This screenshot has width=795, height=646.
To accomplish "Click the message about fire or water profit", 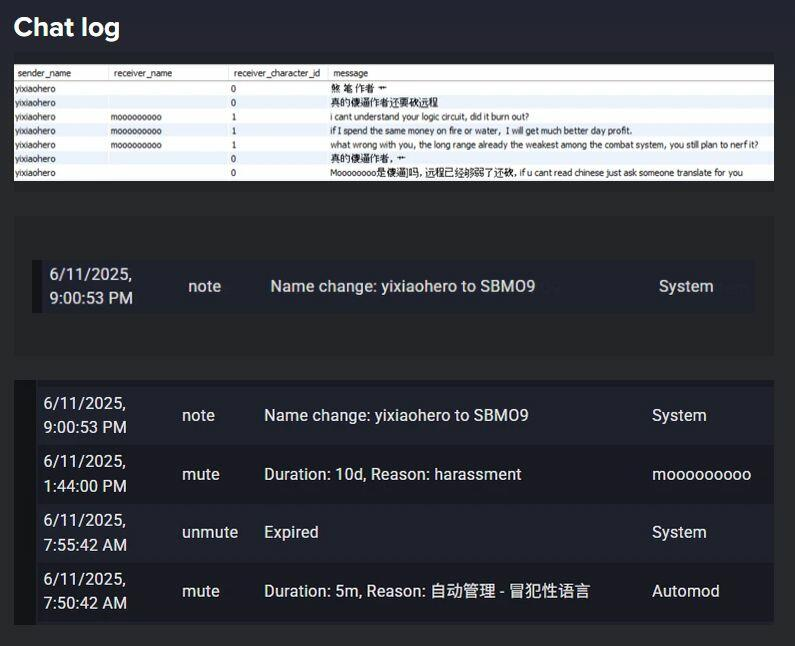I will pos(481,131).
